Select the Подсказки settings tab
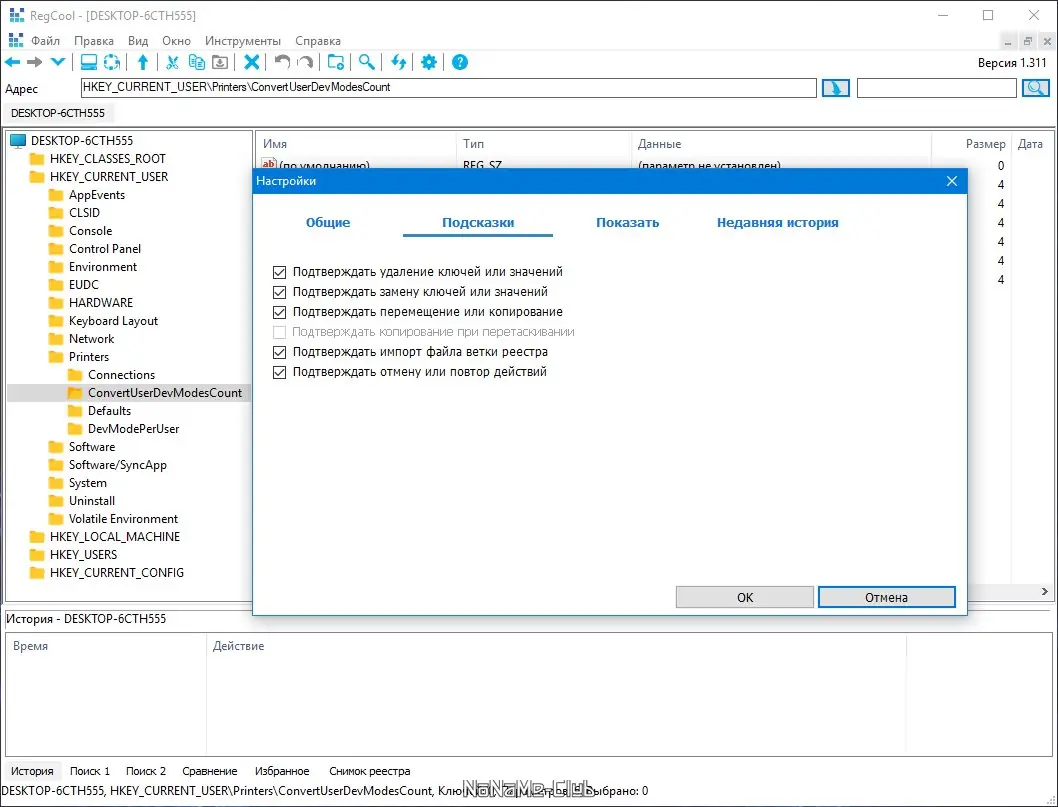The width and height of the screenshot is (1058, 807). (478, 223)
